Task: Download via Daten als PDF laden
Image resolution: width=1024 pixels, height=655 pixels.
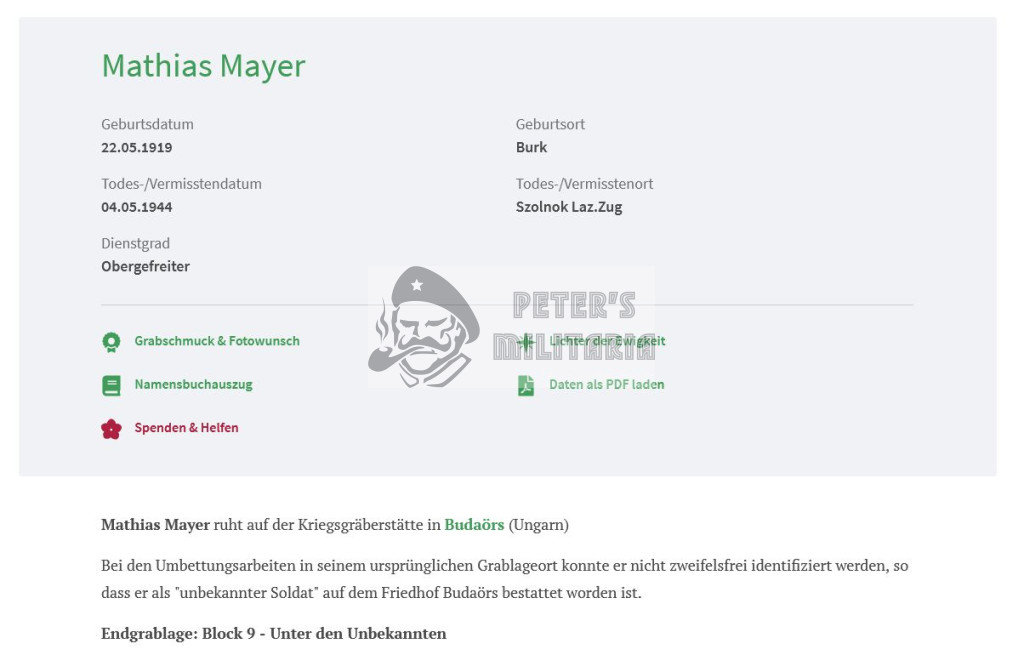Action: [x=607, y=385]
